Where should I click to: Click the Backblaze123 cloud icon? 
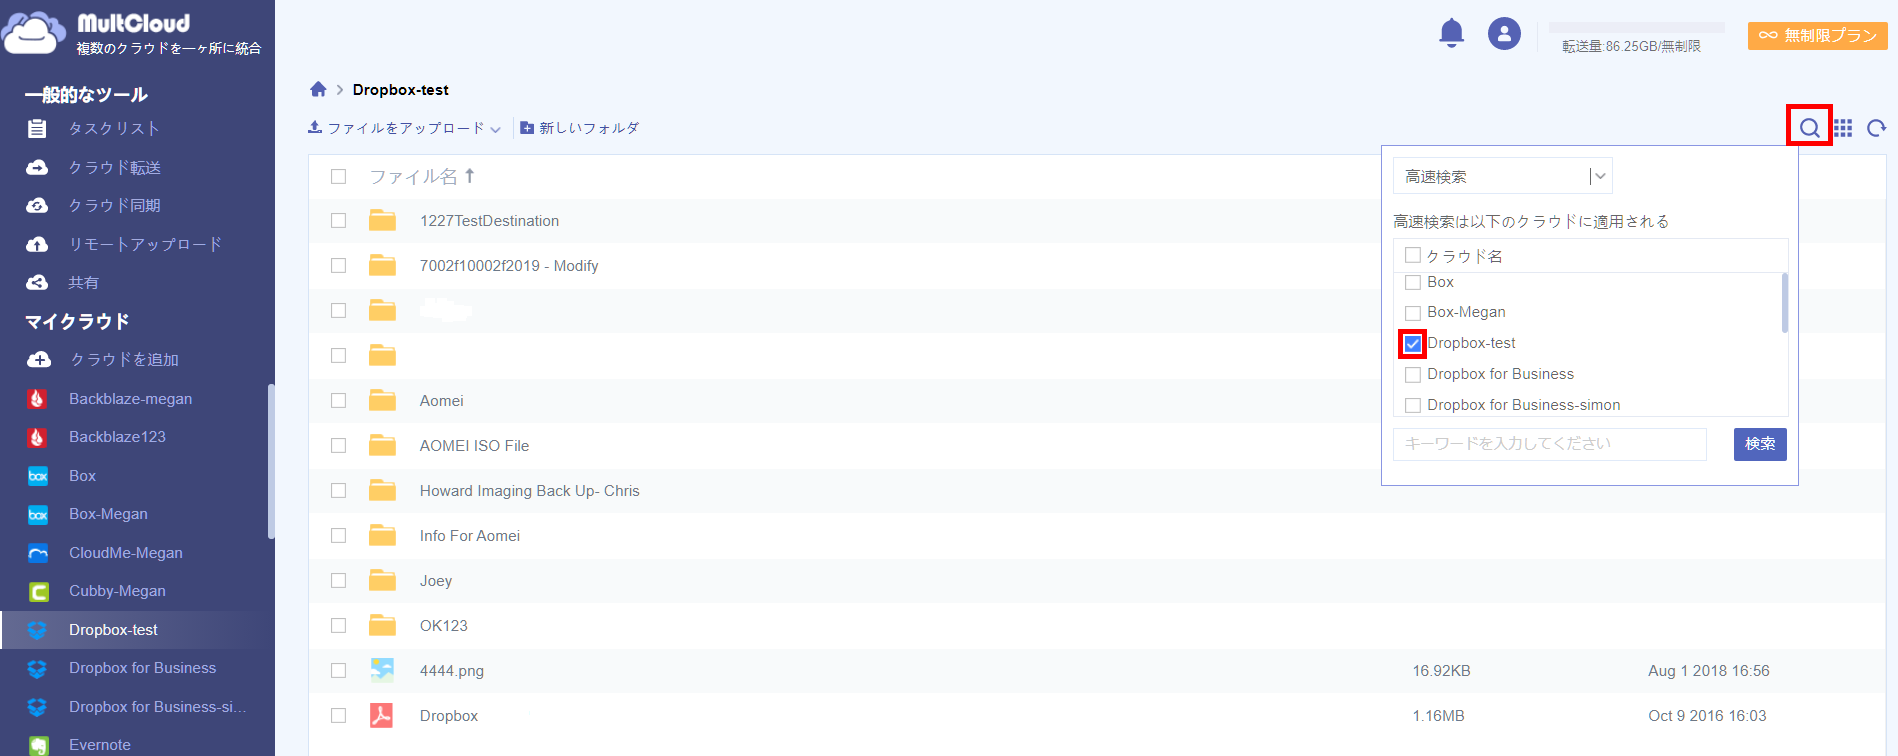[x=37, y=437]
